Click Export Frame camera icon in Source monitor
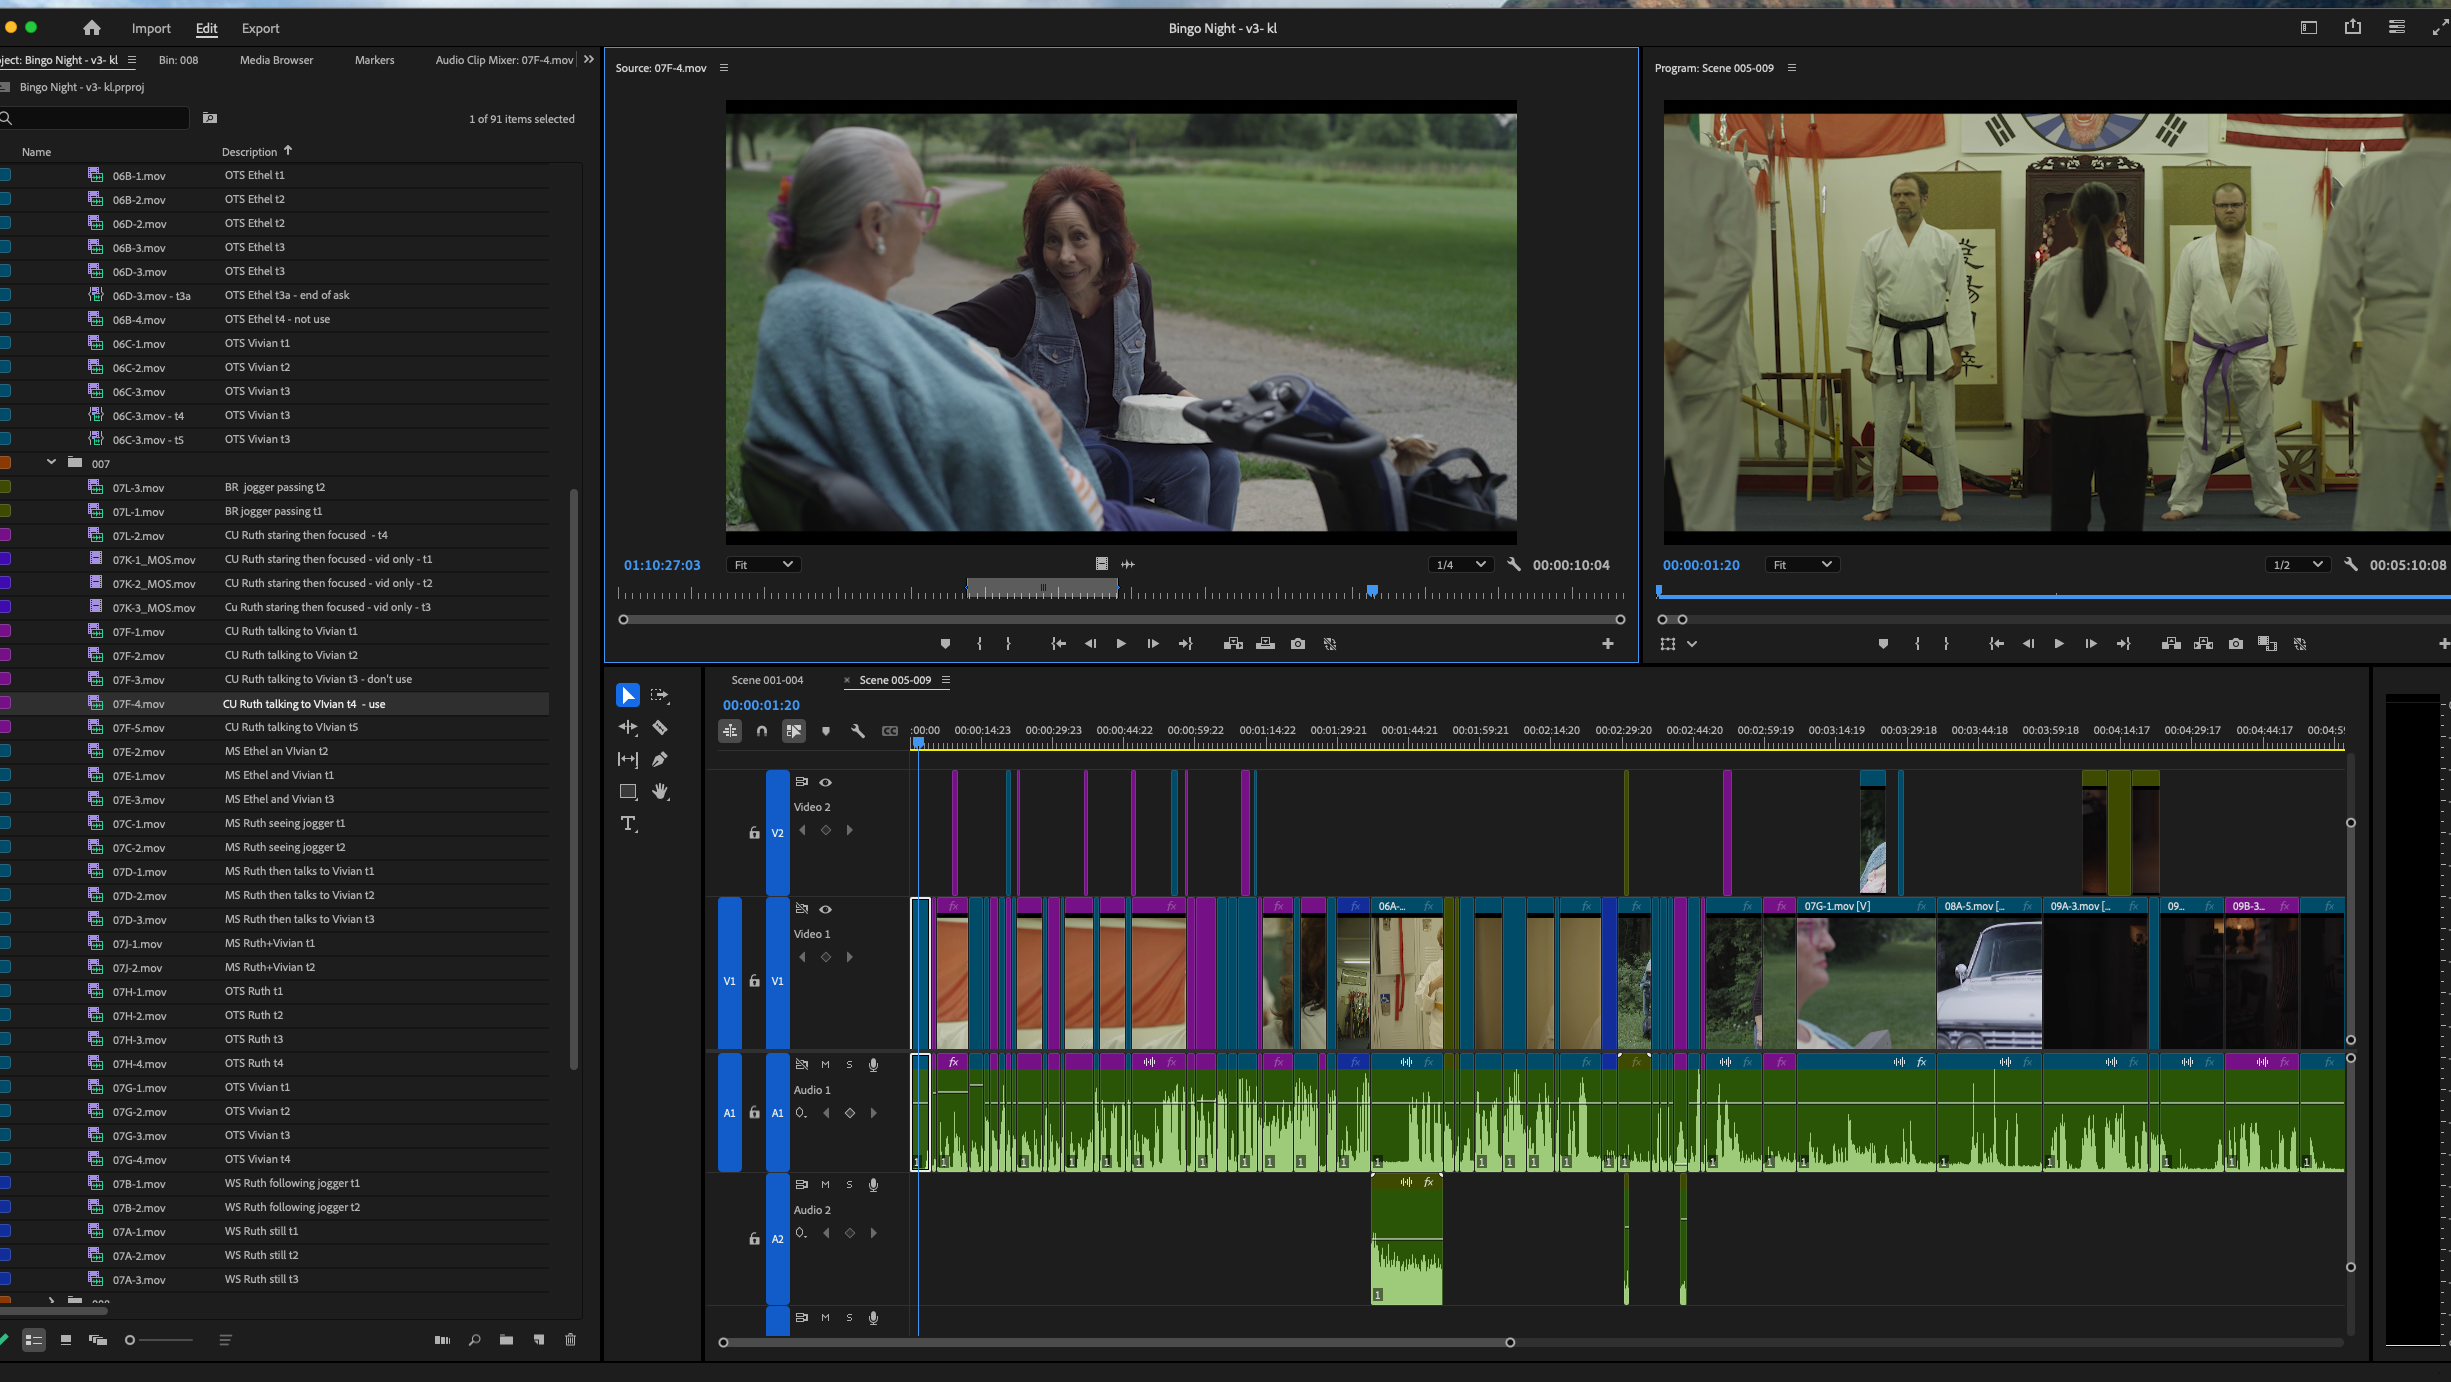Screen dimensions: 2451x1382 [1297, 644]
